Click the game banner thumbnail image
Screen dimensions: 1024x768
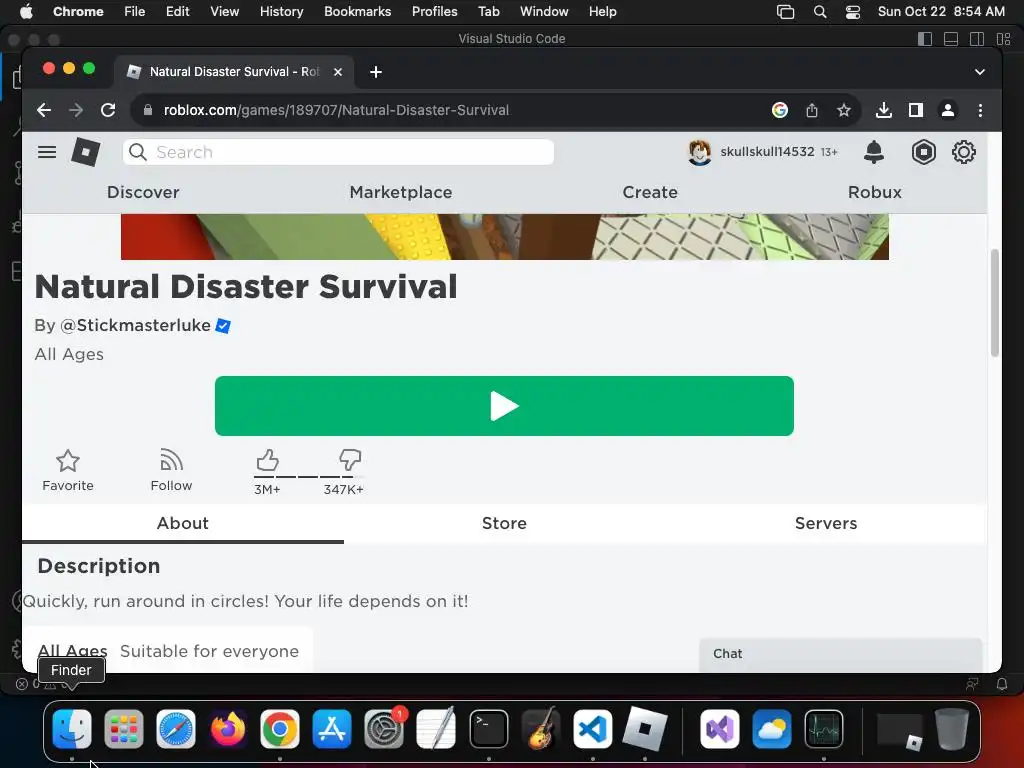504,236
